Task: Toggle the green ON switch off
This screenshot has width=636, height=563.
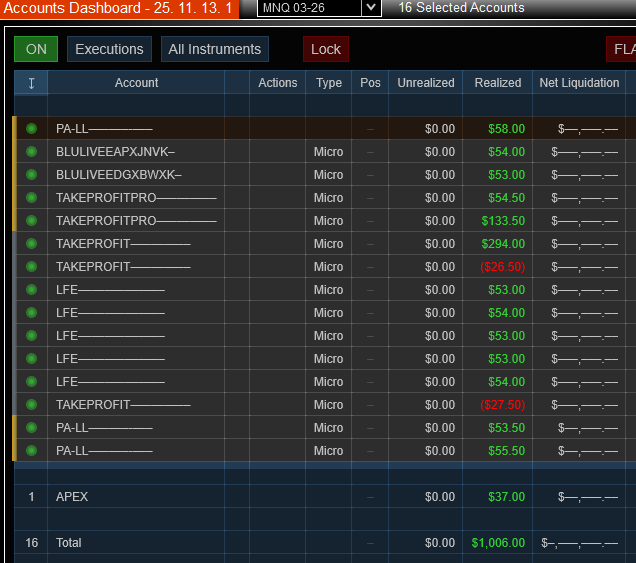Action: point(36,49)
